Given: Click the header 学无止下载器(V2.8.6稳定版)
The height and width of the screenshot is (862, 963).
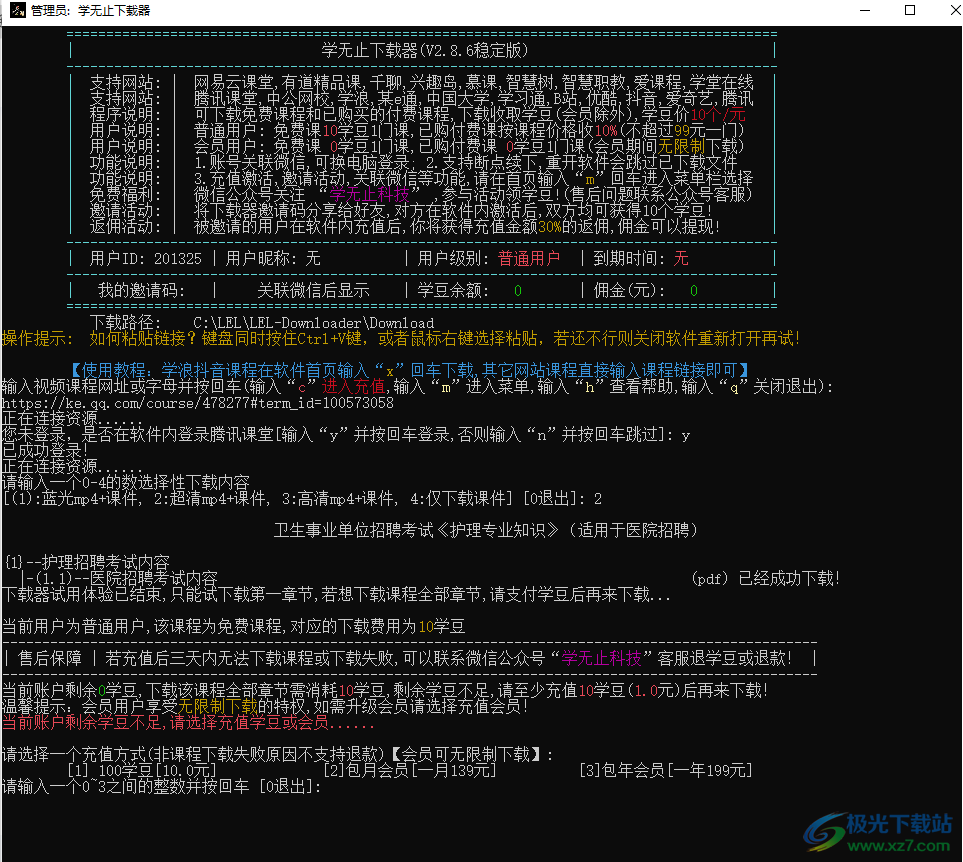Looking at the screenshot, I should (424, 50).
